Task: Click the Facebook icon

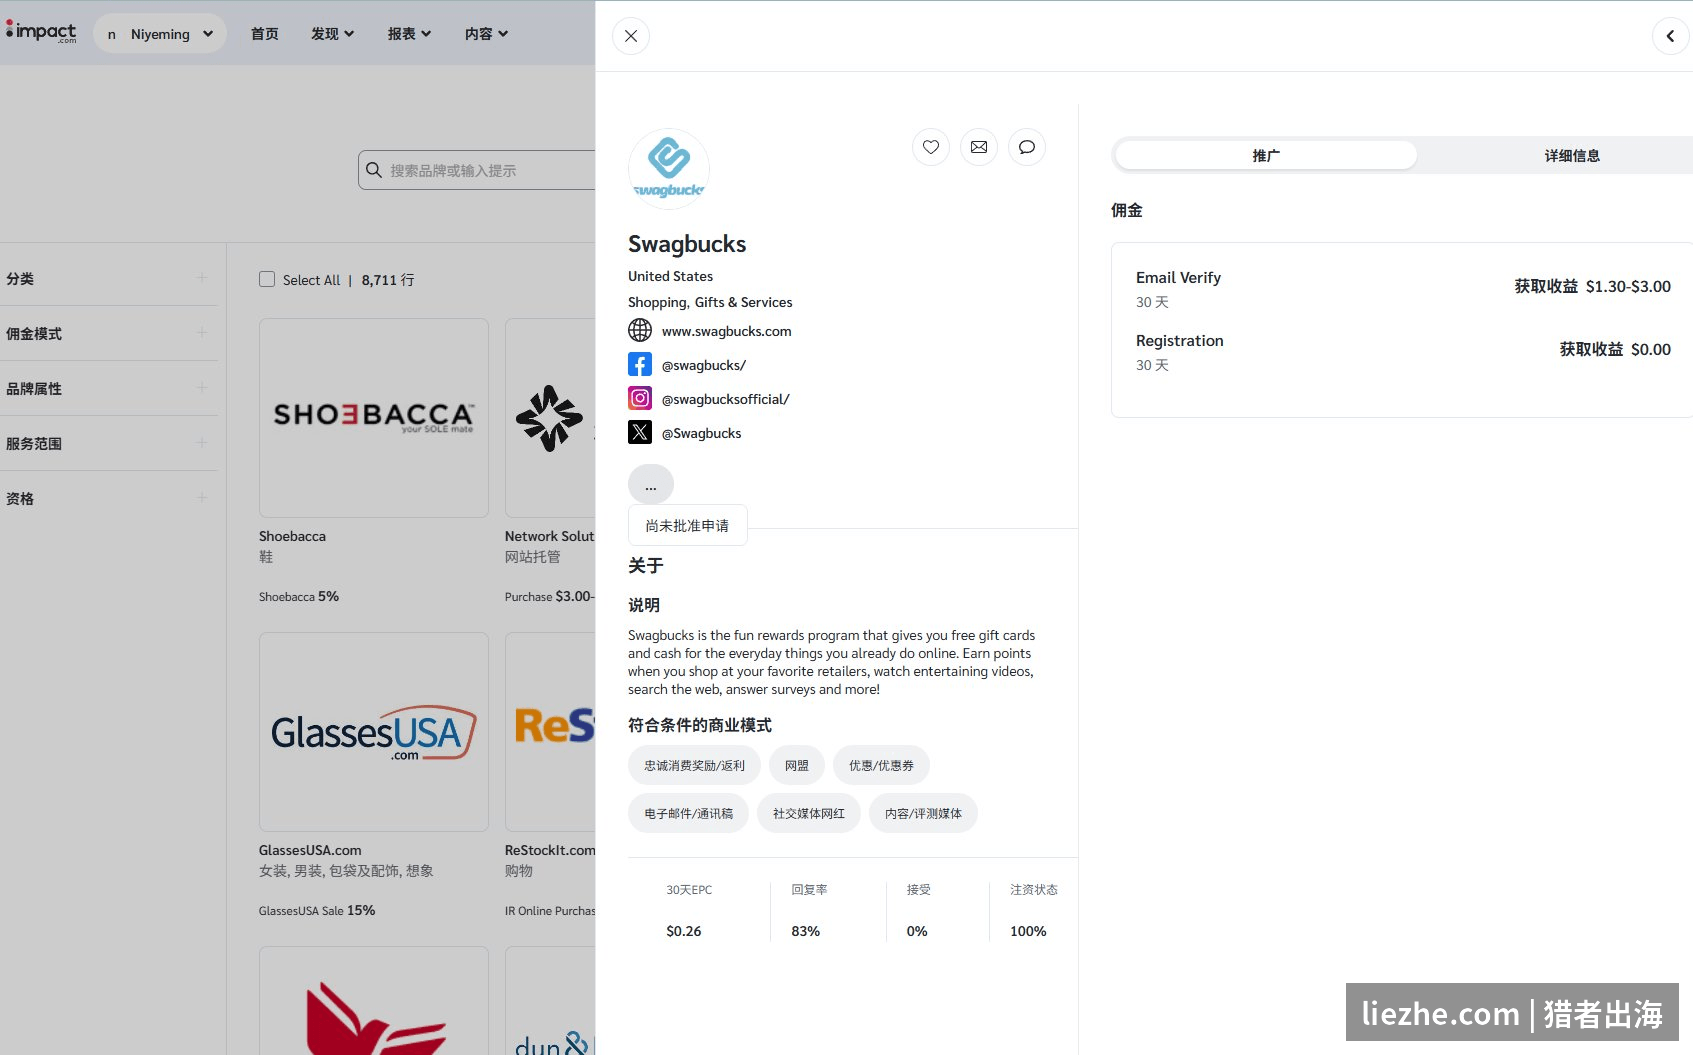Action: (640, 364)
